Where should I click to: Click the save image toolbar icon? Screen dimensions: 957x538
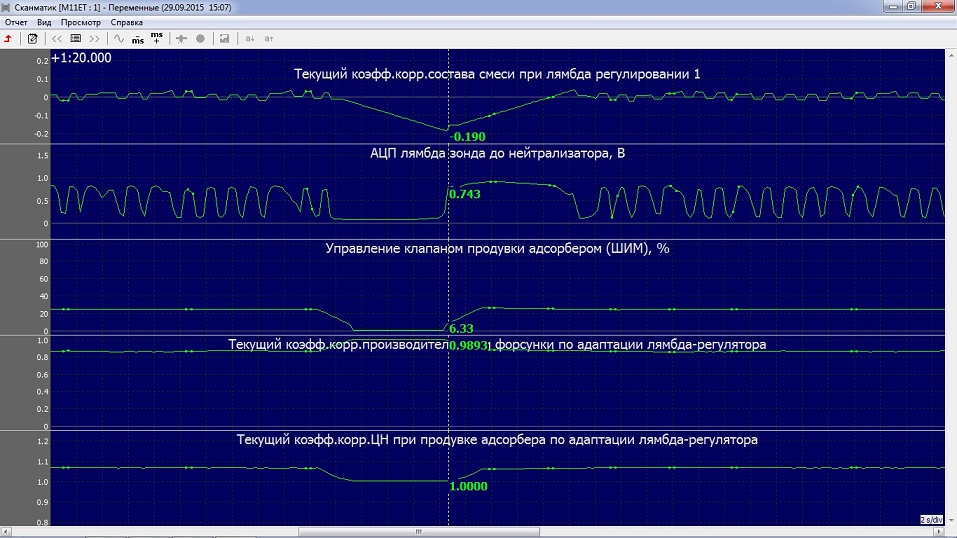[x=225, y=38]
